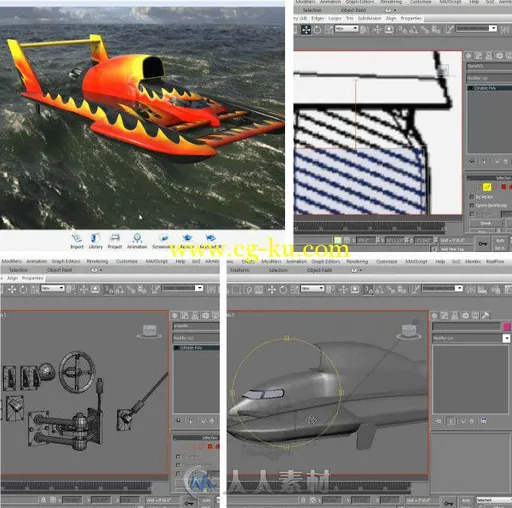
Task: Open the View coordinate dropdown in the bottom-right window
Action: click(x=312, y=288)
